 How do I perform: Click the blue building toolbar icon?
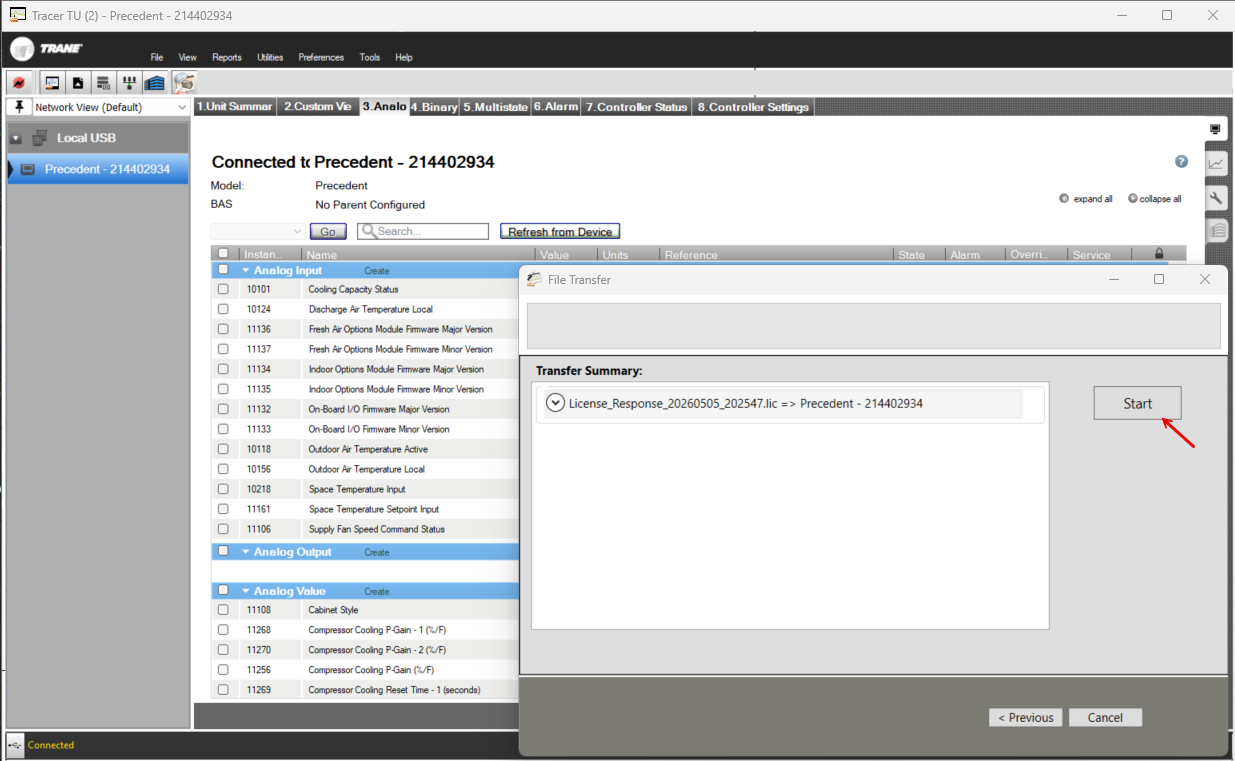pyautogui.click(x=154, y=83)
